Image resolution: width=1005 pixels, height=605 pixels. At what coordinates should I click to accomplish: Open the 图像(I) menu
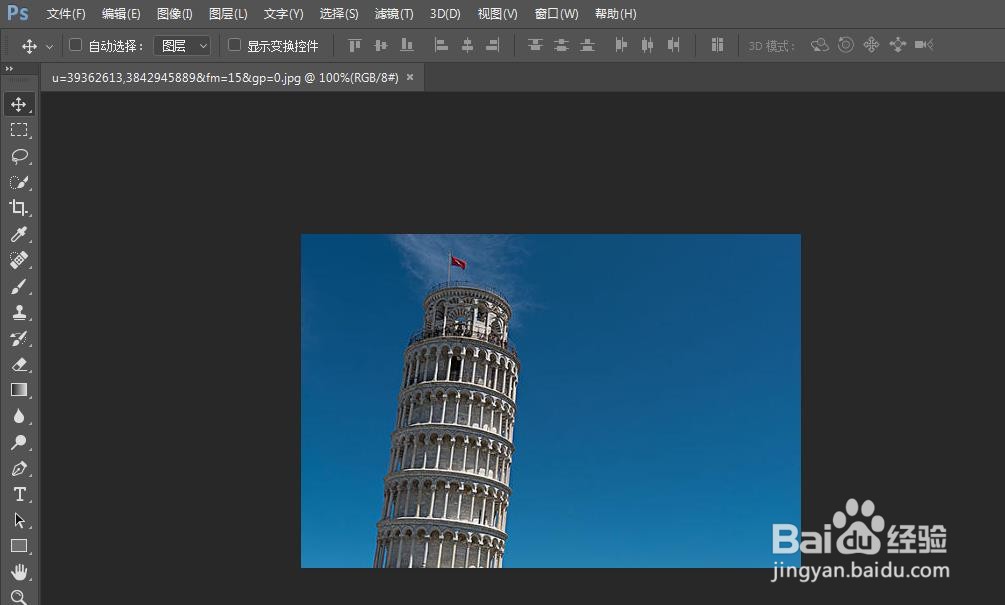[x=174, y=13]
